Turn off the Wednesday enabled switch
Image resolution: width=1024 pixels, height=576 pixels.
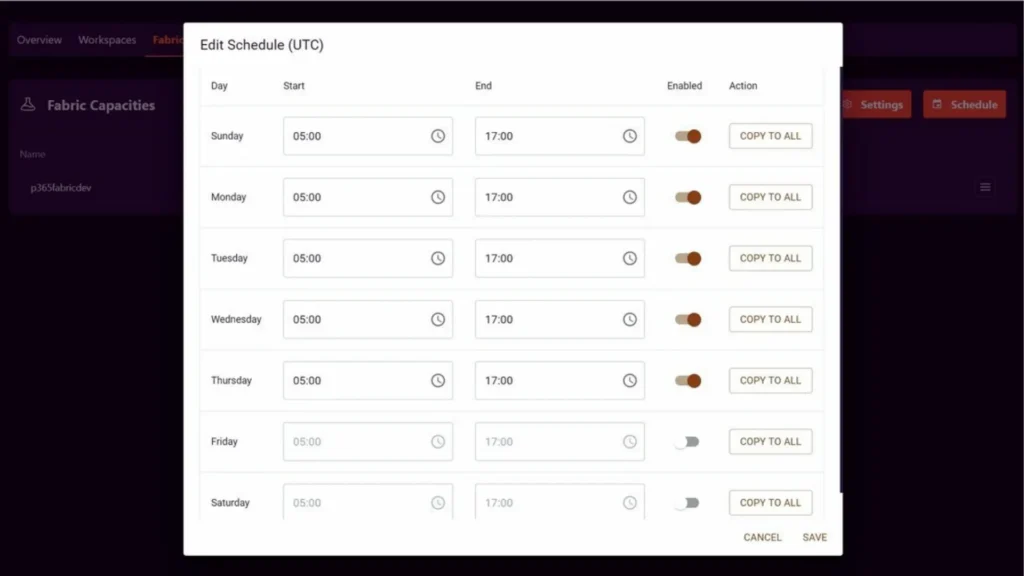[x=688, y=320]
